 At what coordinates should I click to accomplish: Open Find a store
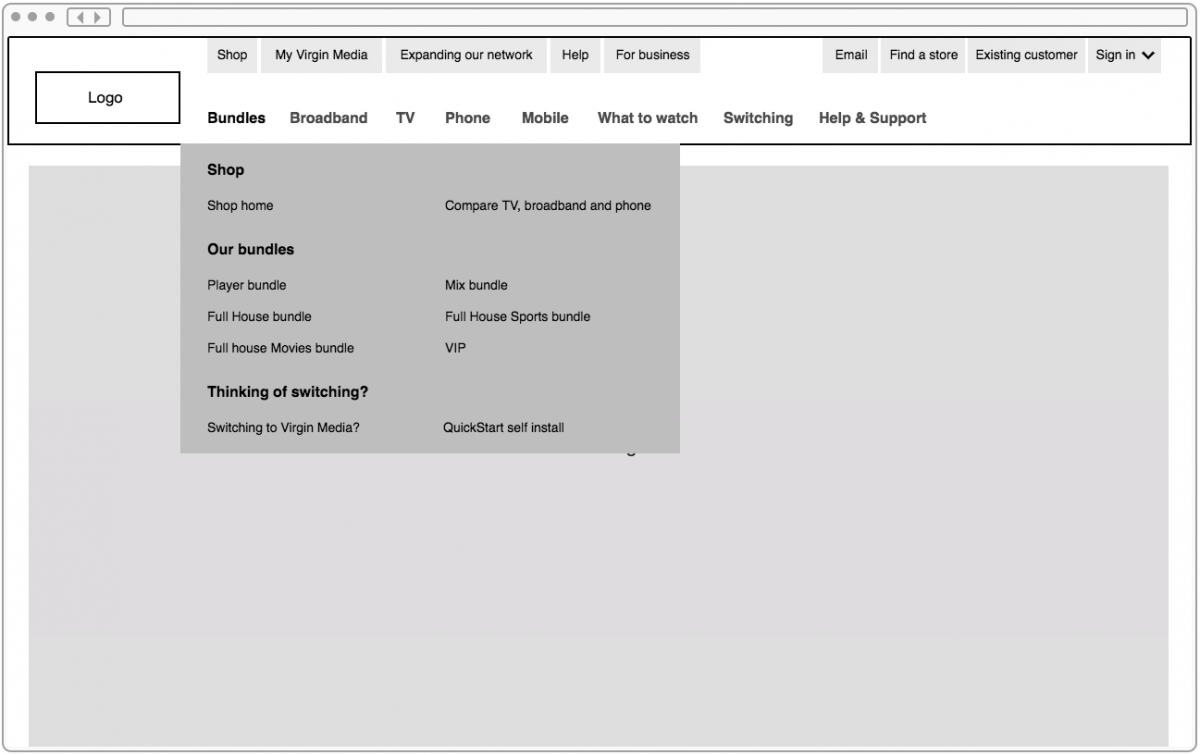click(921, 55)
